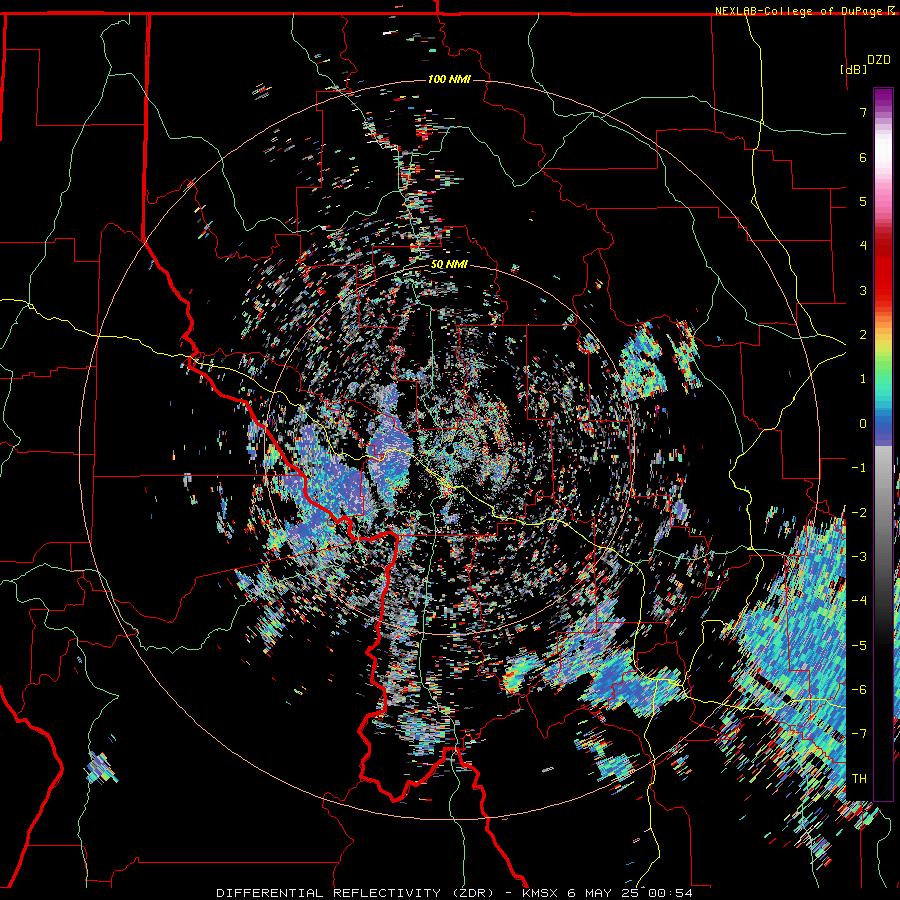Select the -6 dB tick label

[x=859, y=689]
